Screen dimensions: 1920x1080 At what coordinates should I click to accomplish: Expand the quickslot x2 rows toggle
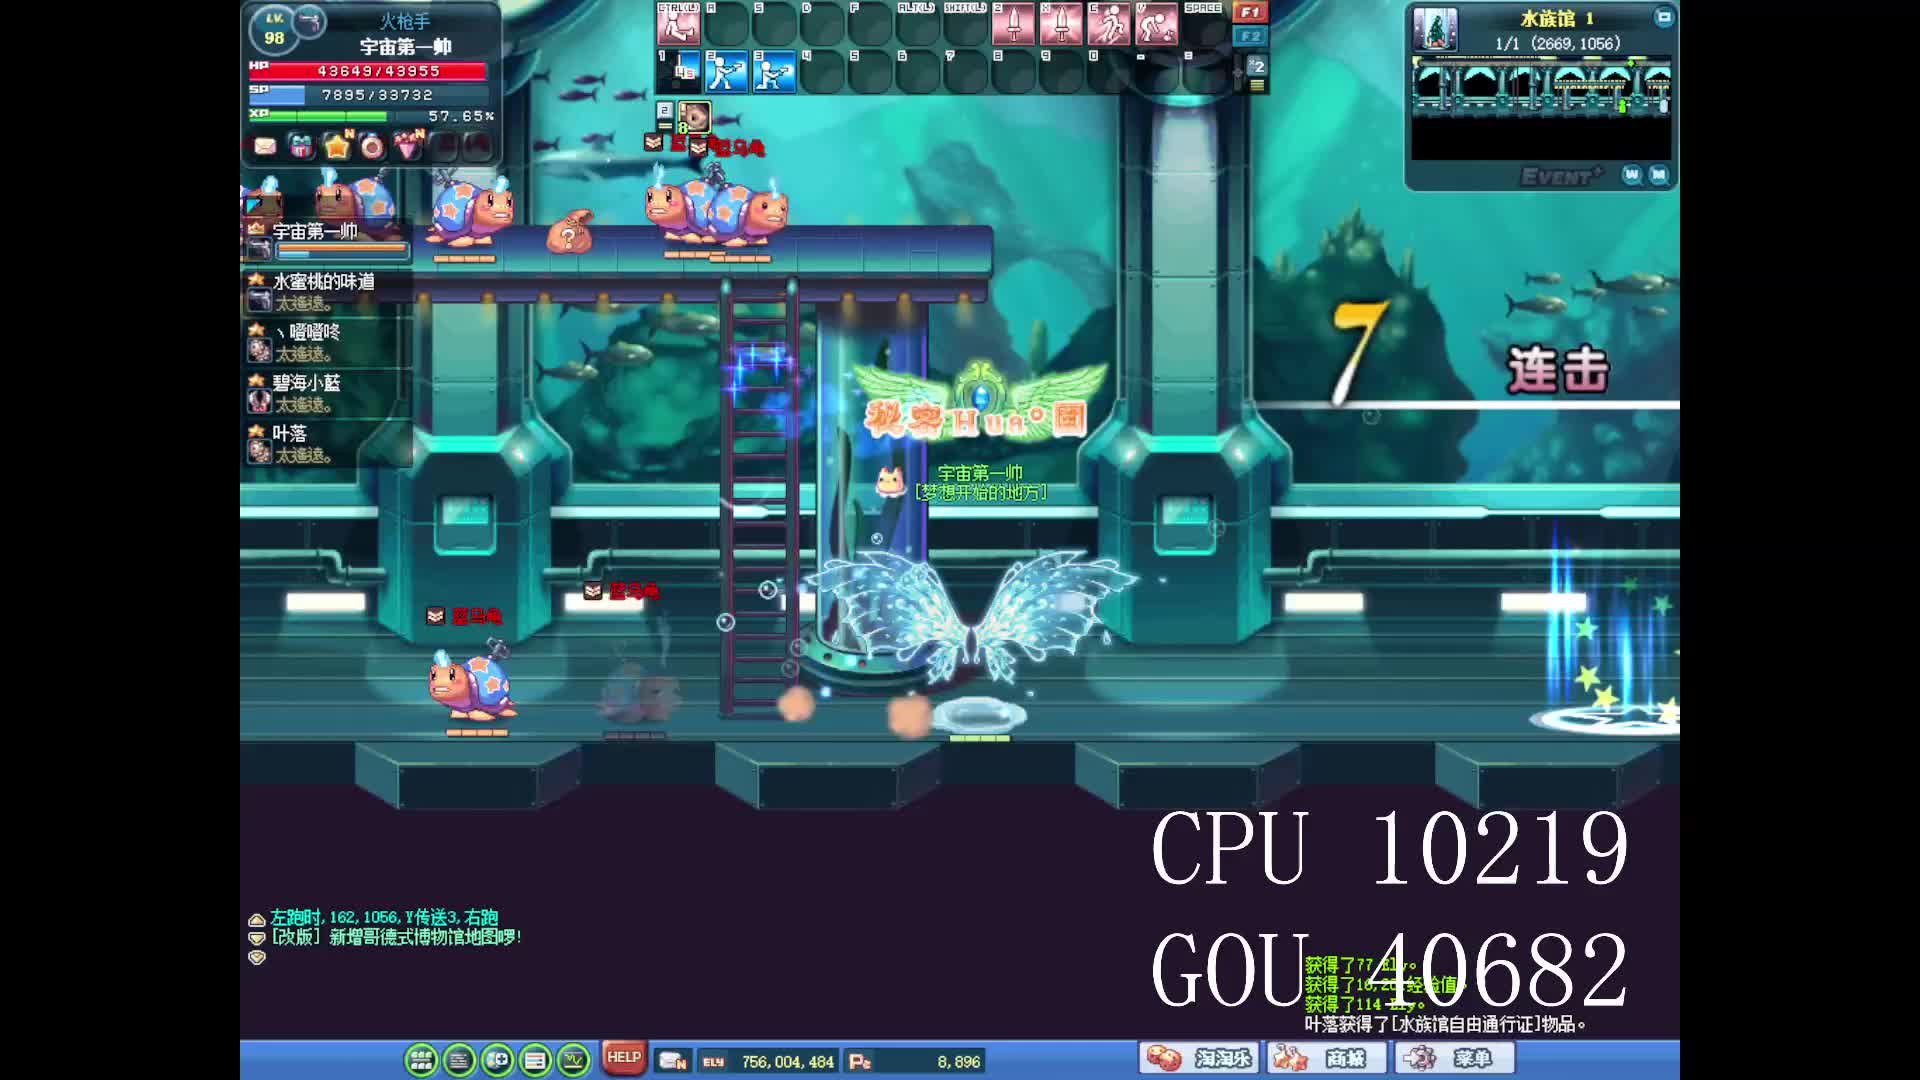click(x=1258, y=66)
